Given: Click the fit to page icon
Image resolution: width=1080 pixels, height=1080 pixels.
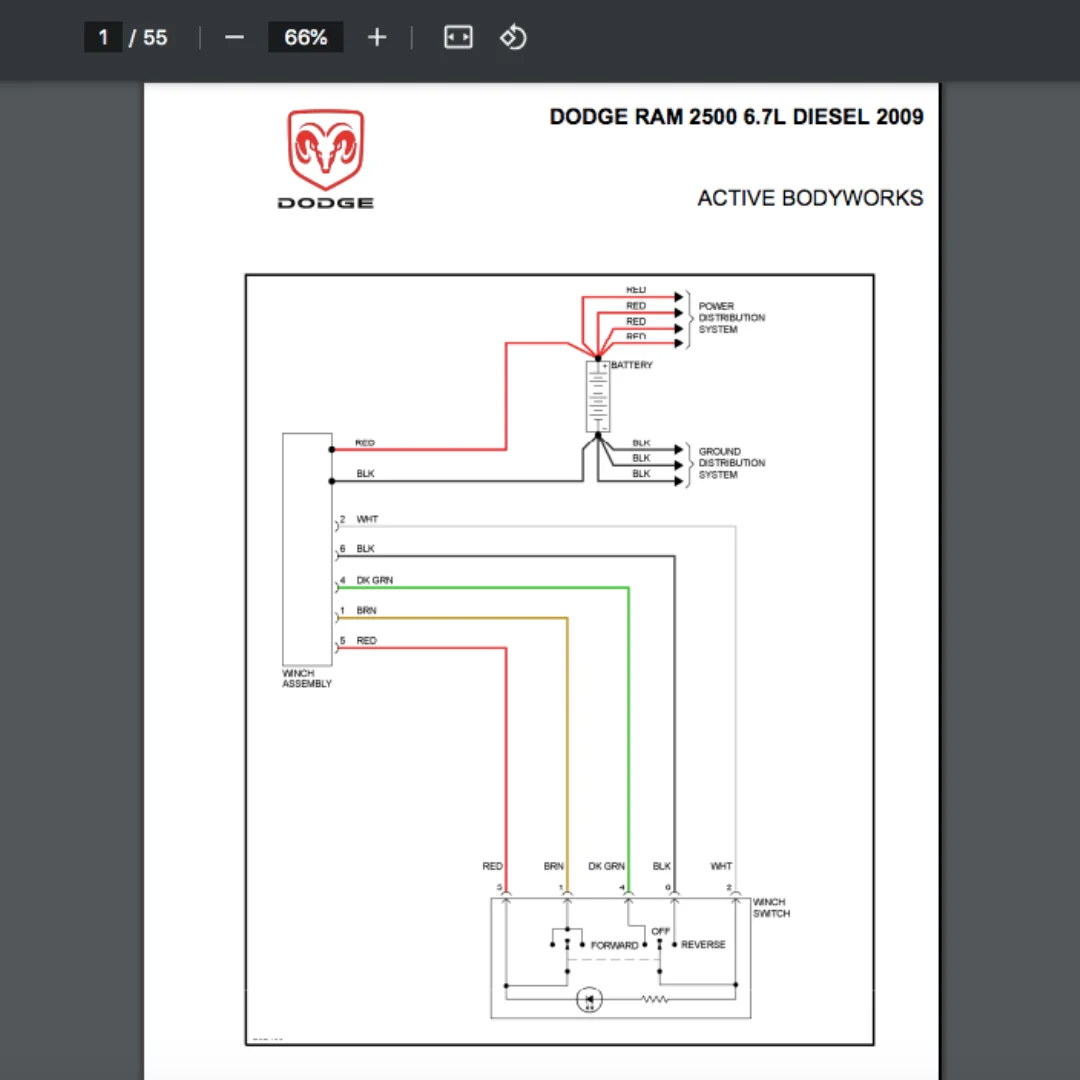Looking at the screenshot, I should click(458, 37).
